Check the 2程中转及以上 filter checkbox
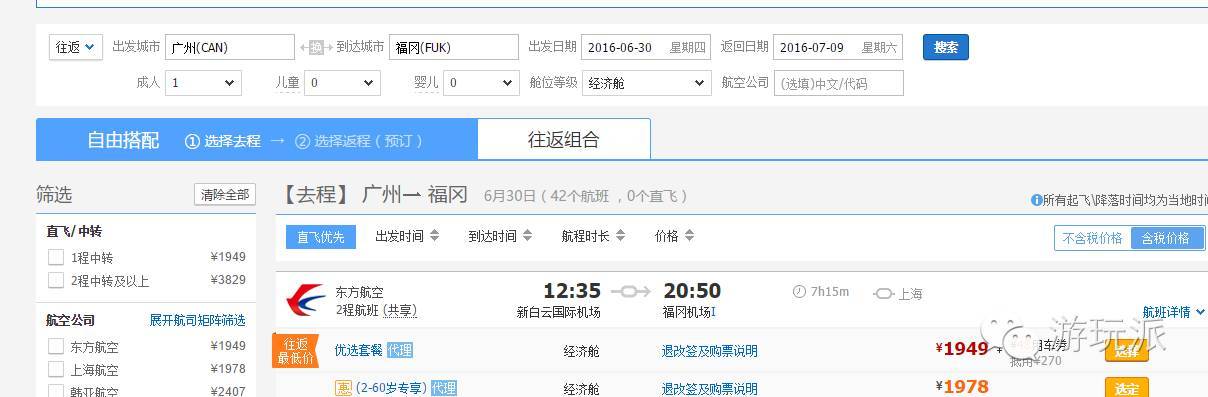 coord(56,281)
